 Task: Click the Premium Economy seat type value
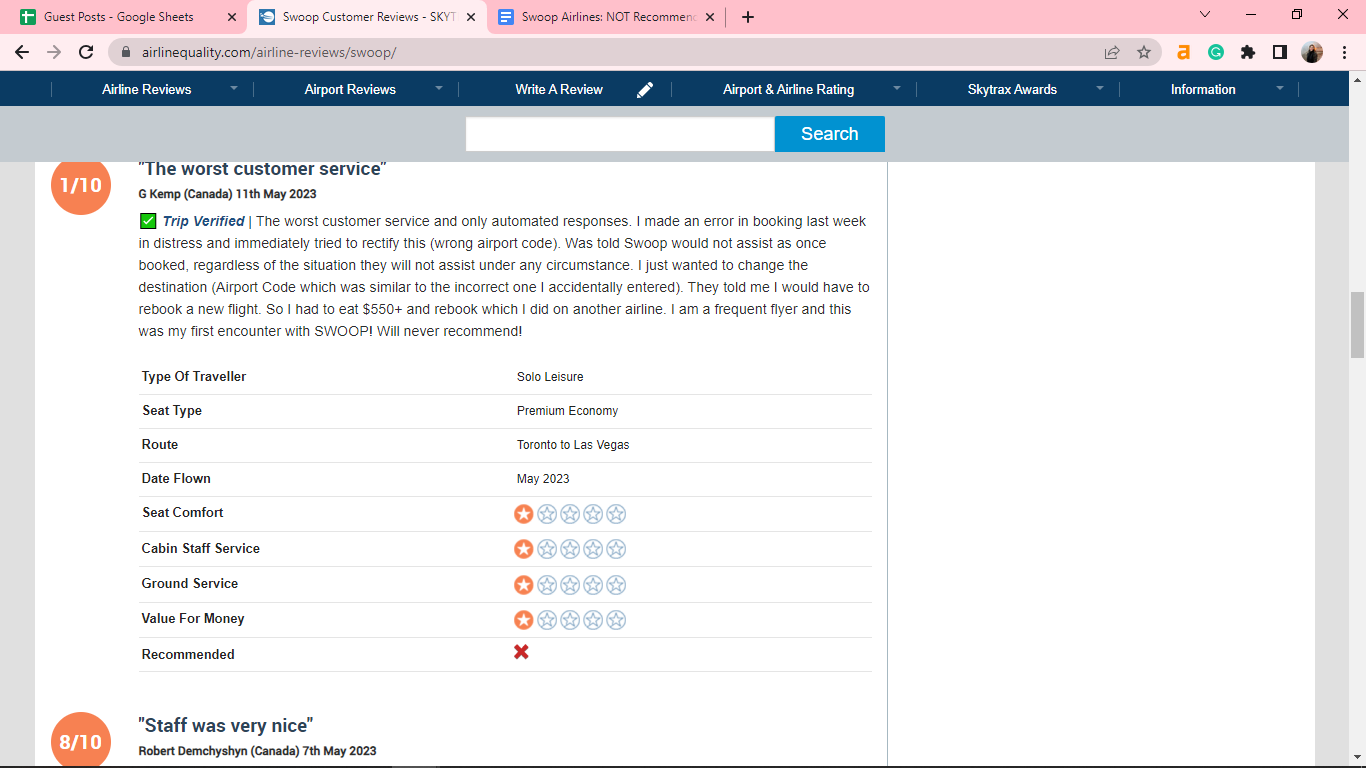point(567,411)
